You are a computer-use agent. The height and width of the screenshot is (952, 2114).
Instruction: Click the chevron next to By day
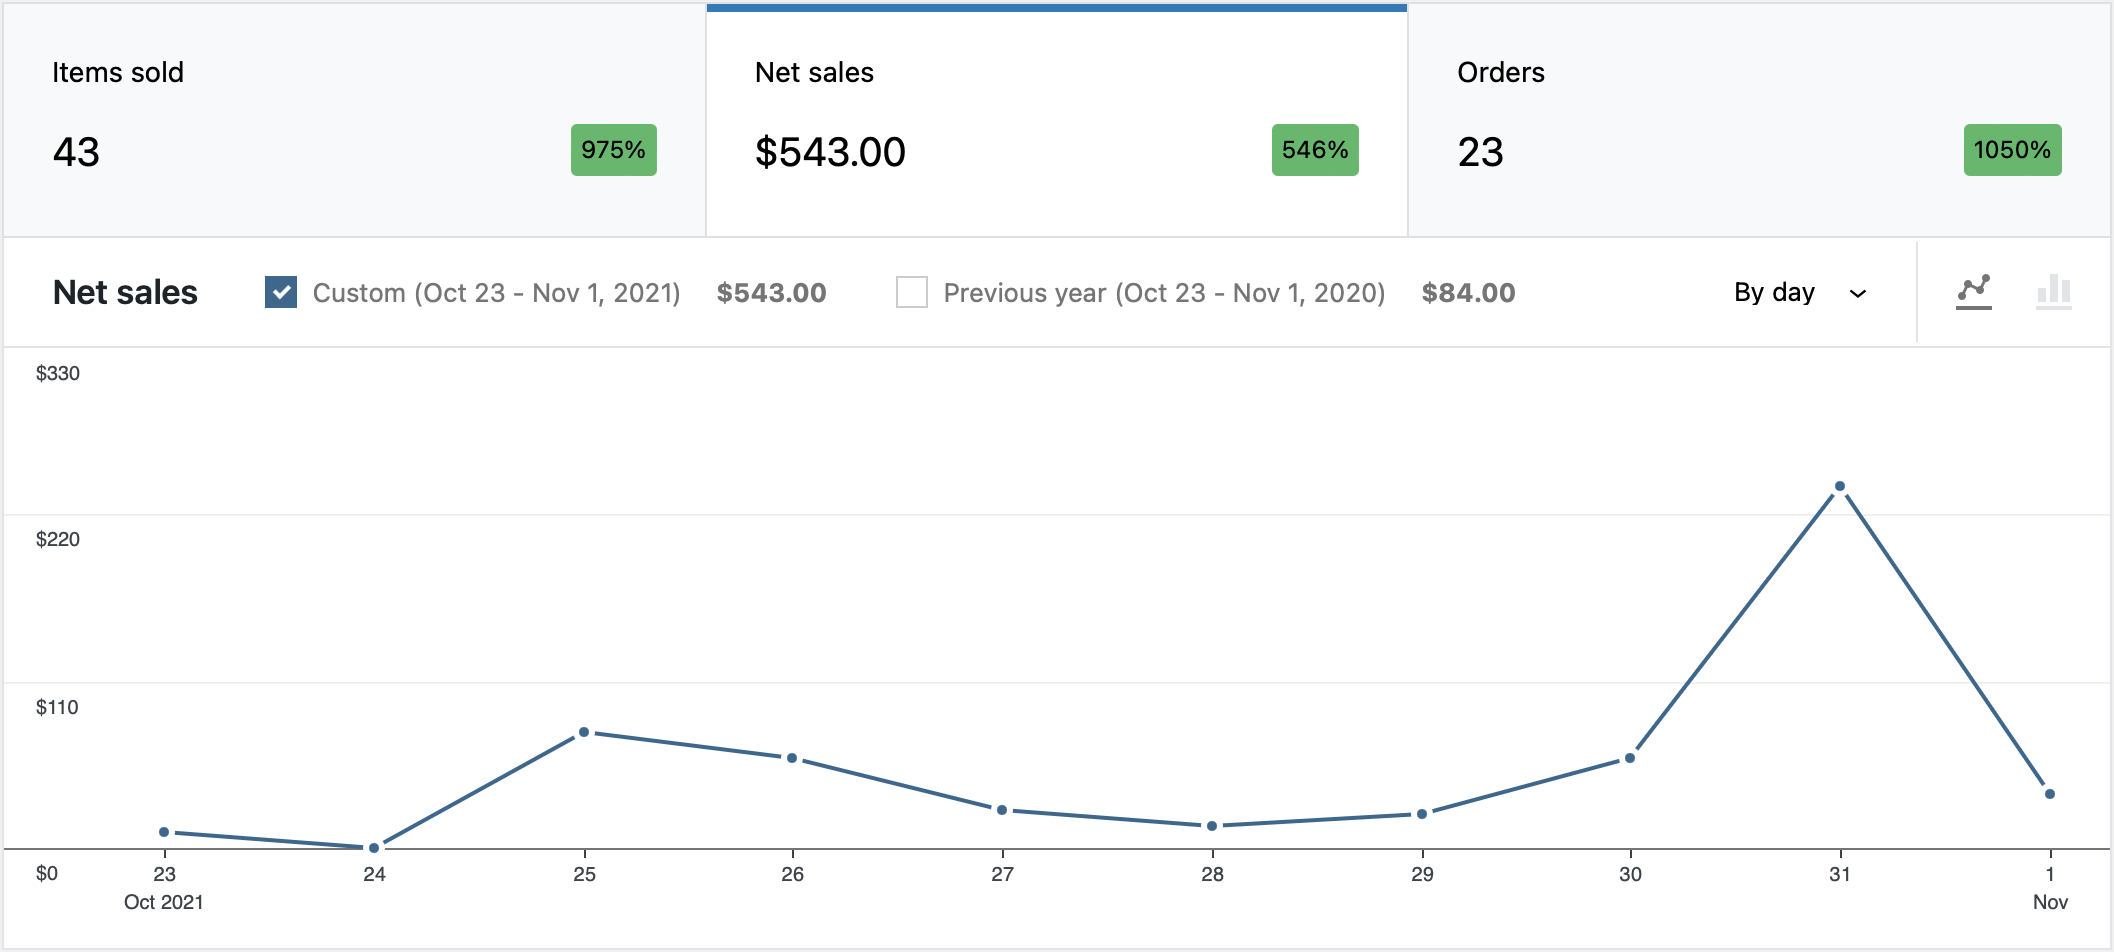click(1858, 293)
